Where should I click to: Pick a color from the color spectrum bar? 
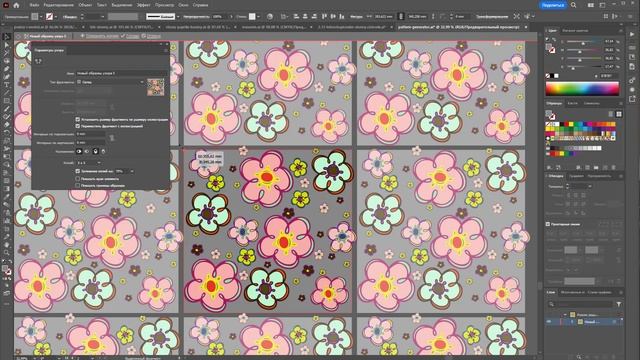click(582, 89)
